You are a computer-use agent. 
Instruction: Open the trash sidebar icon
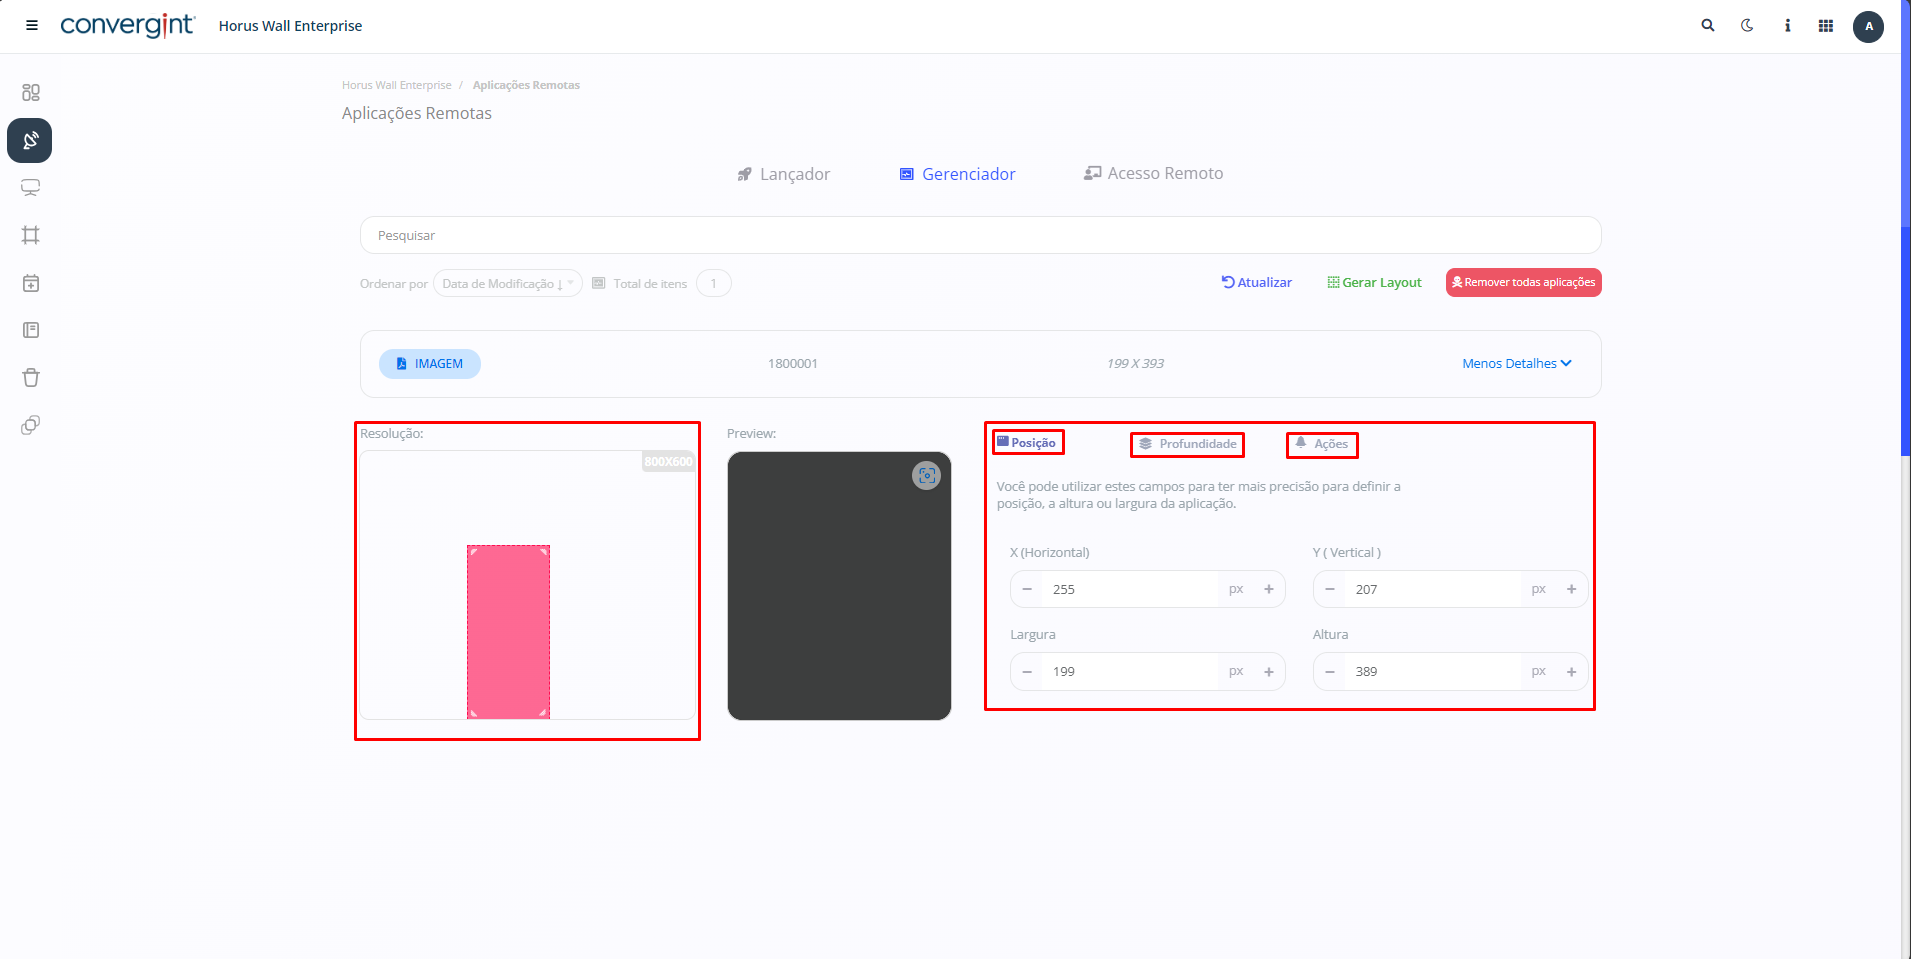point(31,378)
